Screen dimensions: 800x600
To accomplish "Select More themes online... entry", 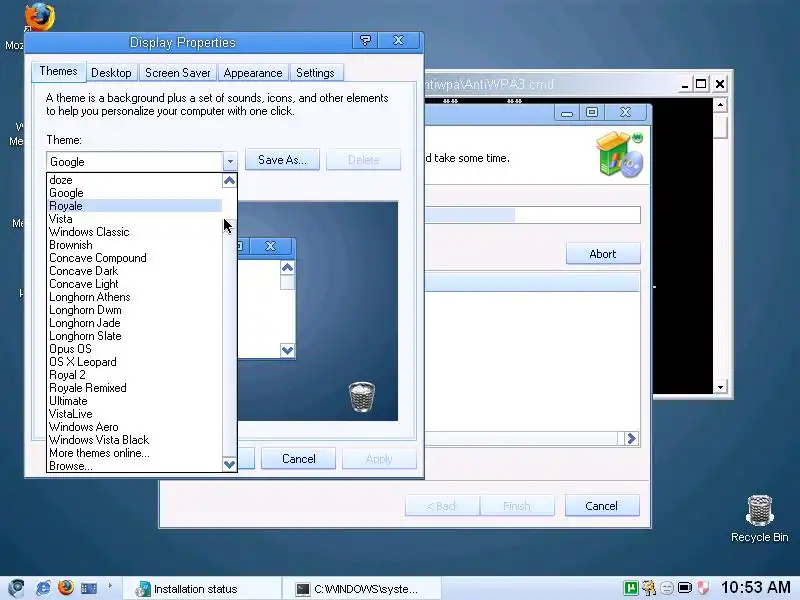I will (x=135, y=453).
